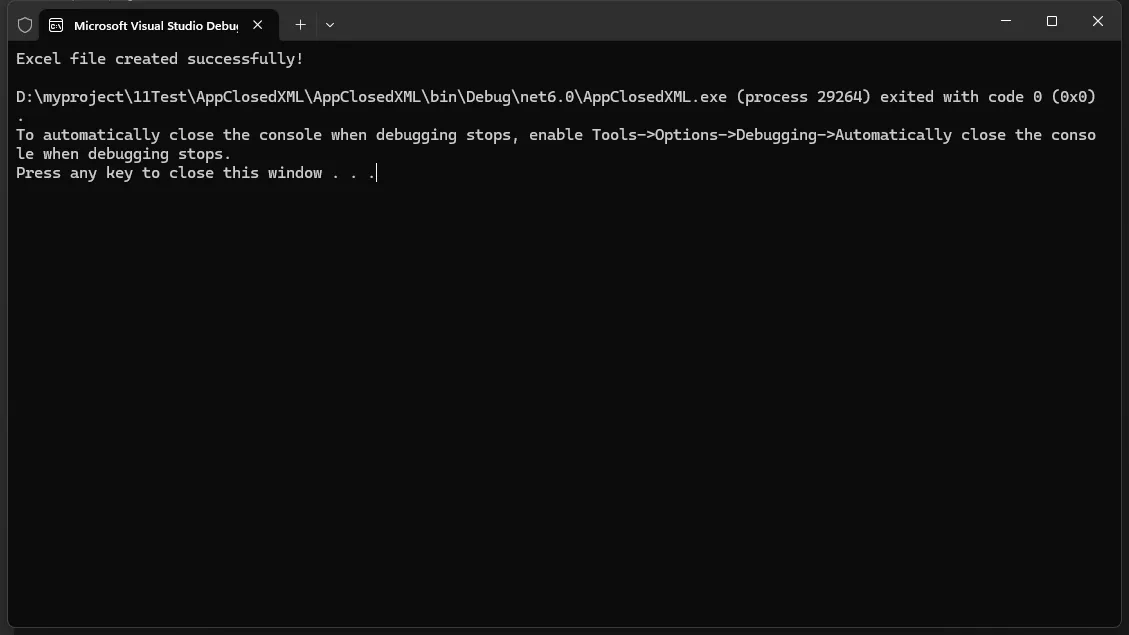Click the console icon on the tab
This screenshot has height=635, width=1129.
tap(56, 25)
